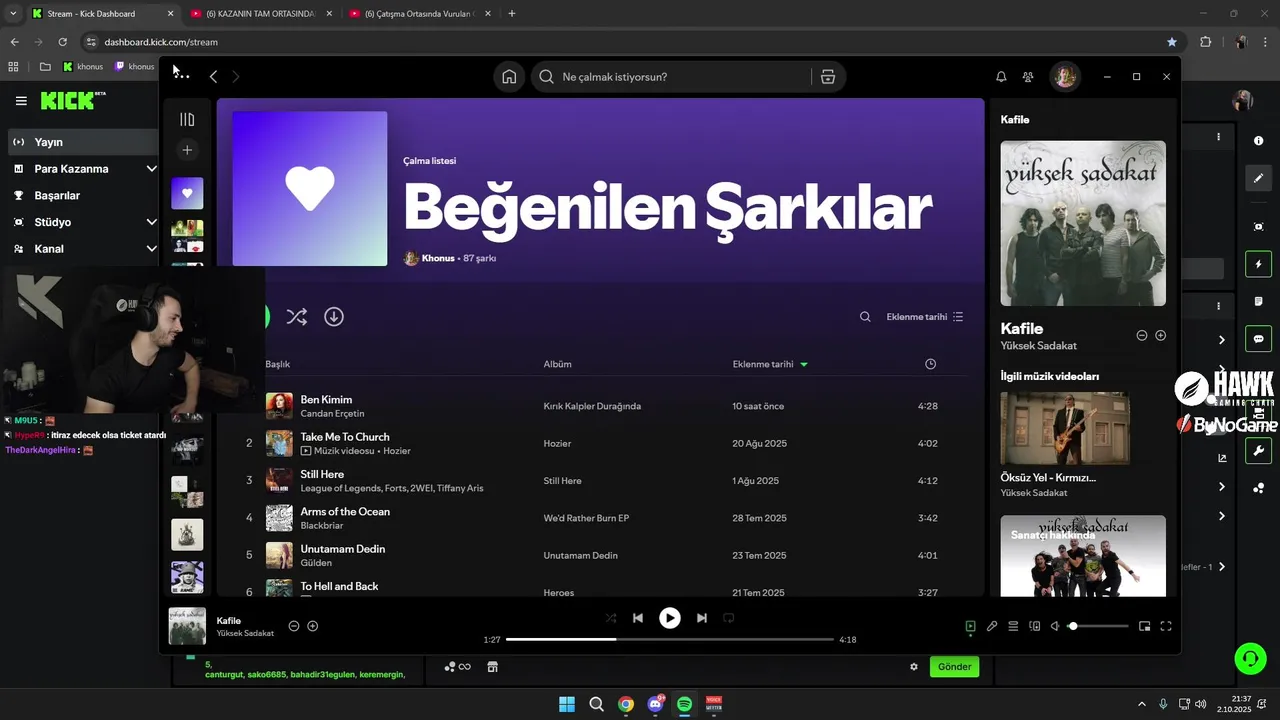The height and width of the screenshot is (720, 1280).
Task: Open Yüksek Sadakat artist link in right panel
Action: click(x=1038, y=345)
